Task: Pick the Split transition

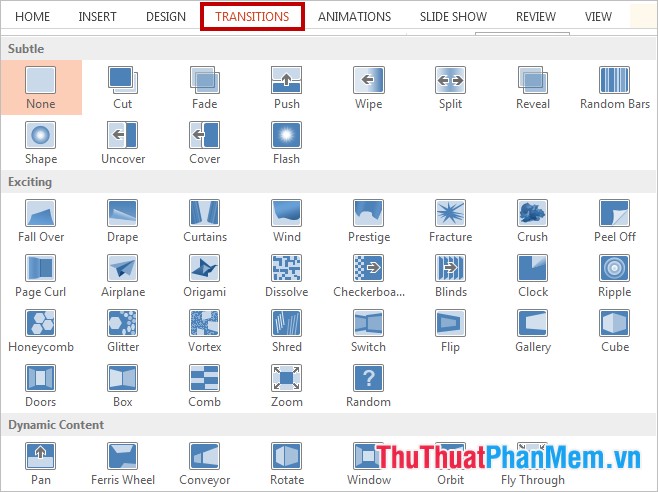Action: 450,87
